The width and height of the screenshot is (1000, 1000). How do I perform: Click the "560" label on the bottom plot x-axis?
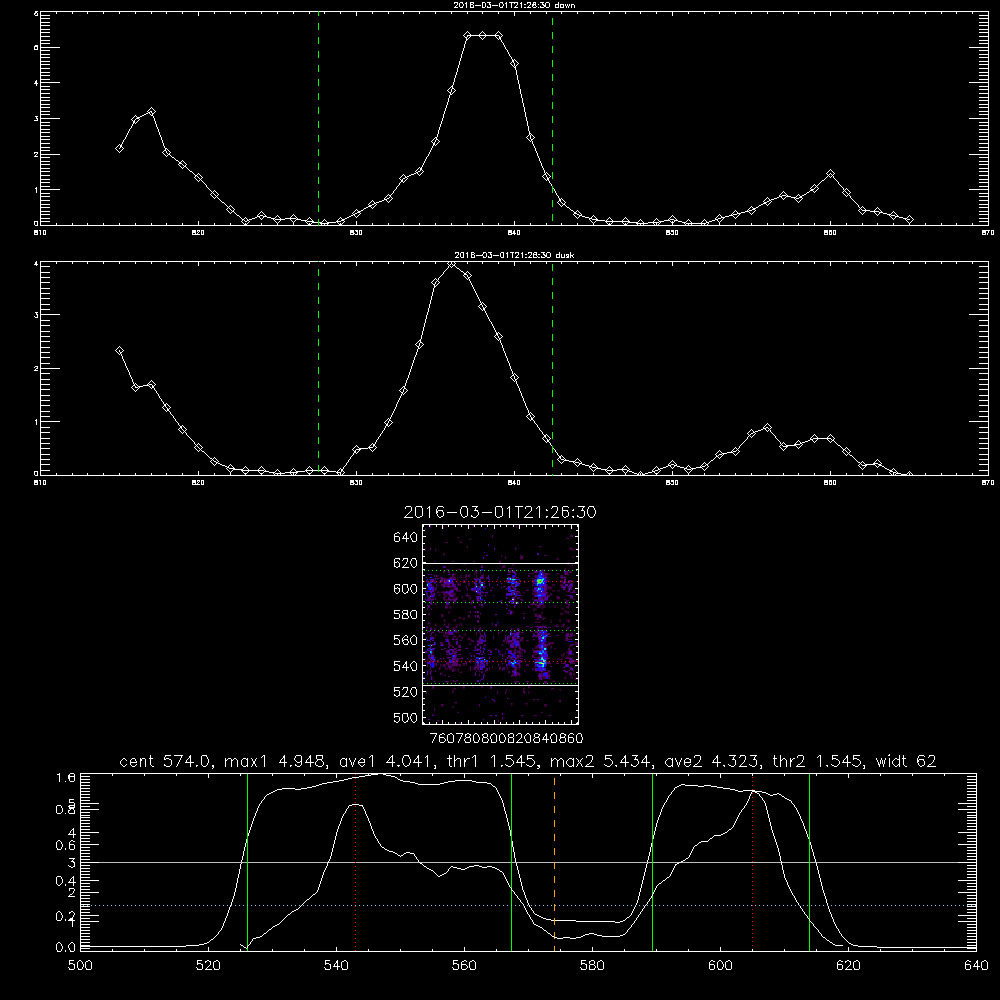[464, 966]
